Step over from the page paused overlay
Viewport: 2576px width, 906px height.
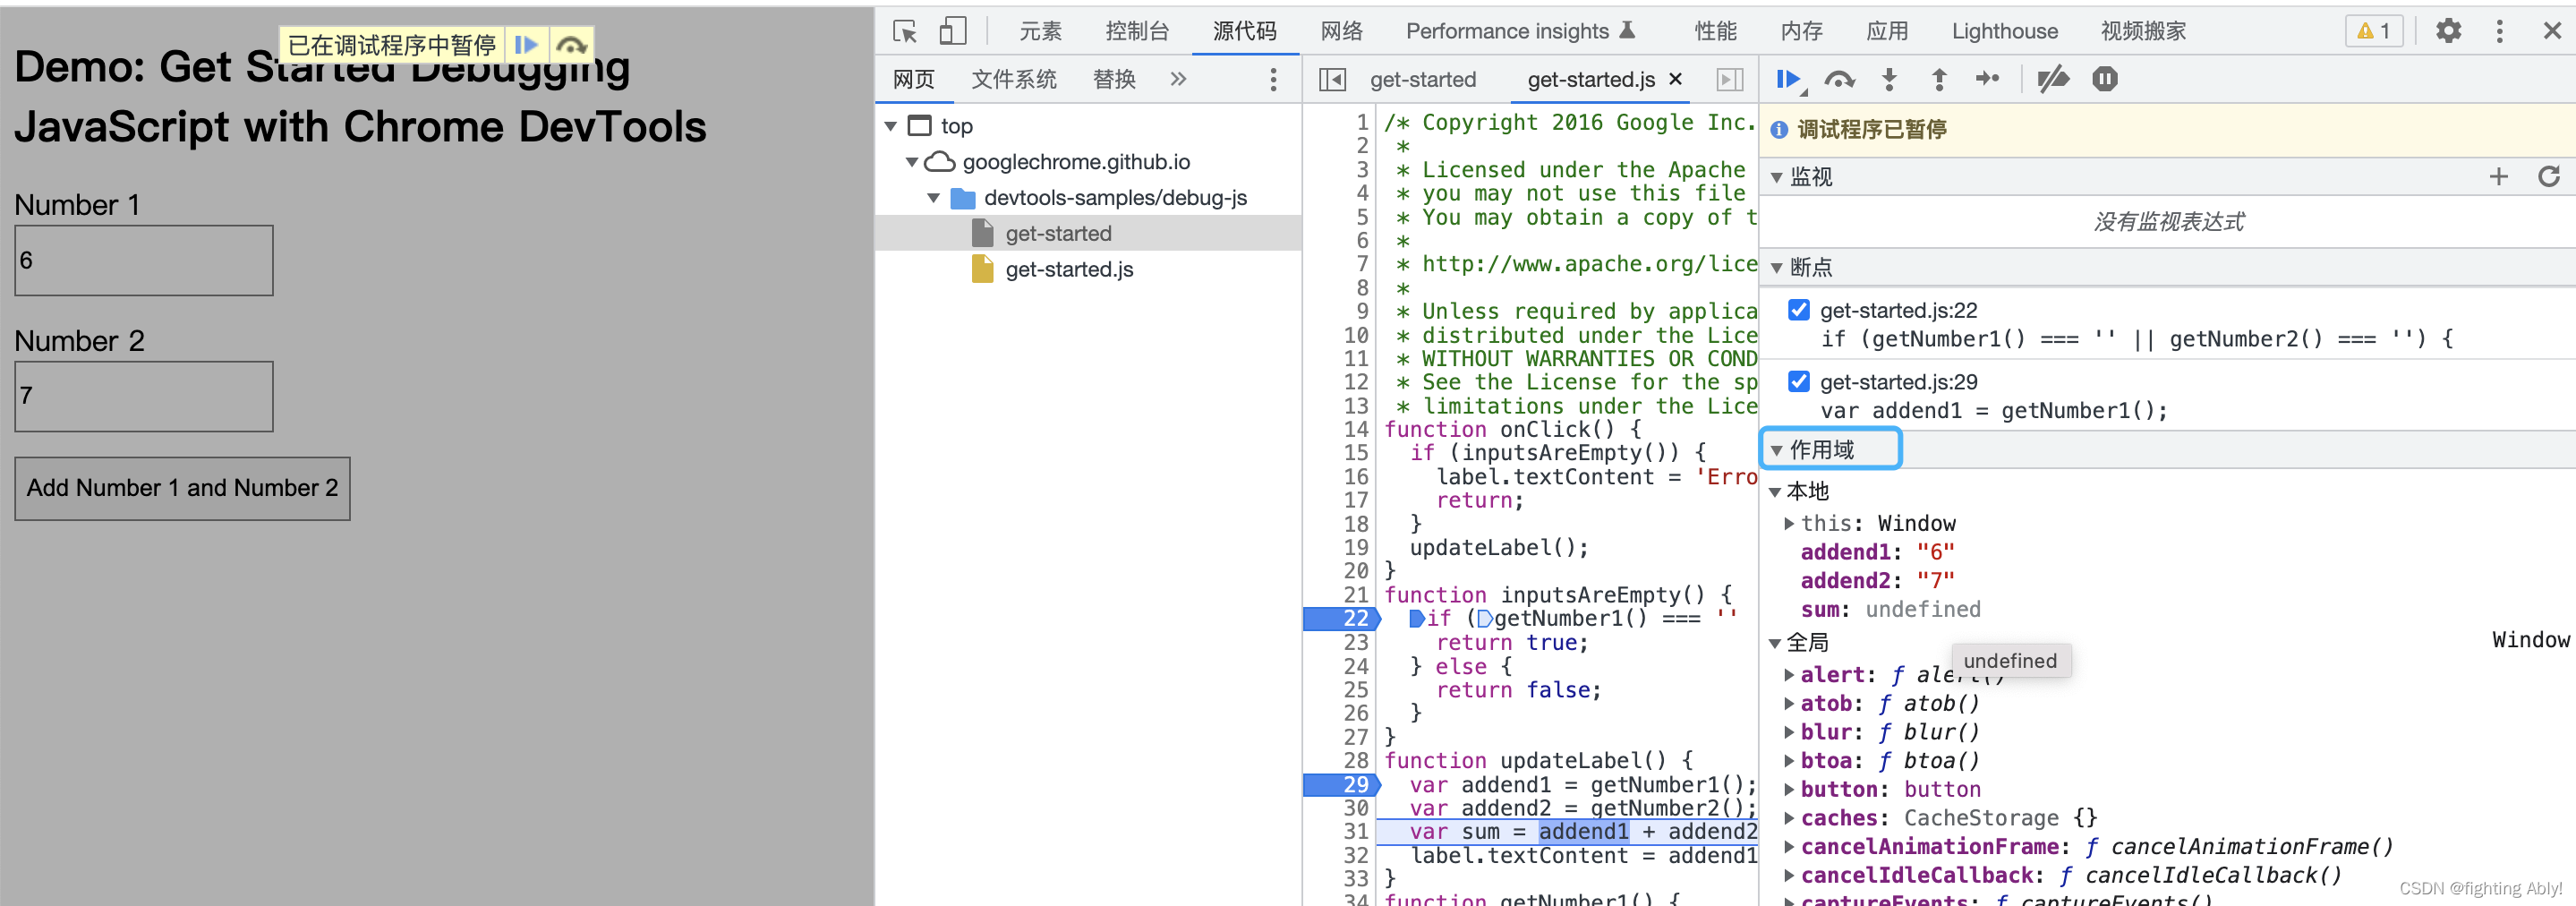pos(571,45)
